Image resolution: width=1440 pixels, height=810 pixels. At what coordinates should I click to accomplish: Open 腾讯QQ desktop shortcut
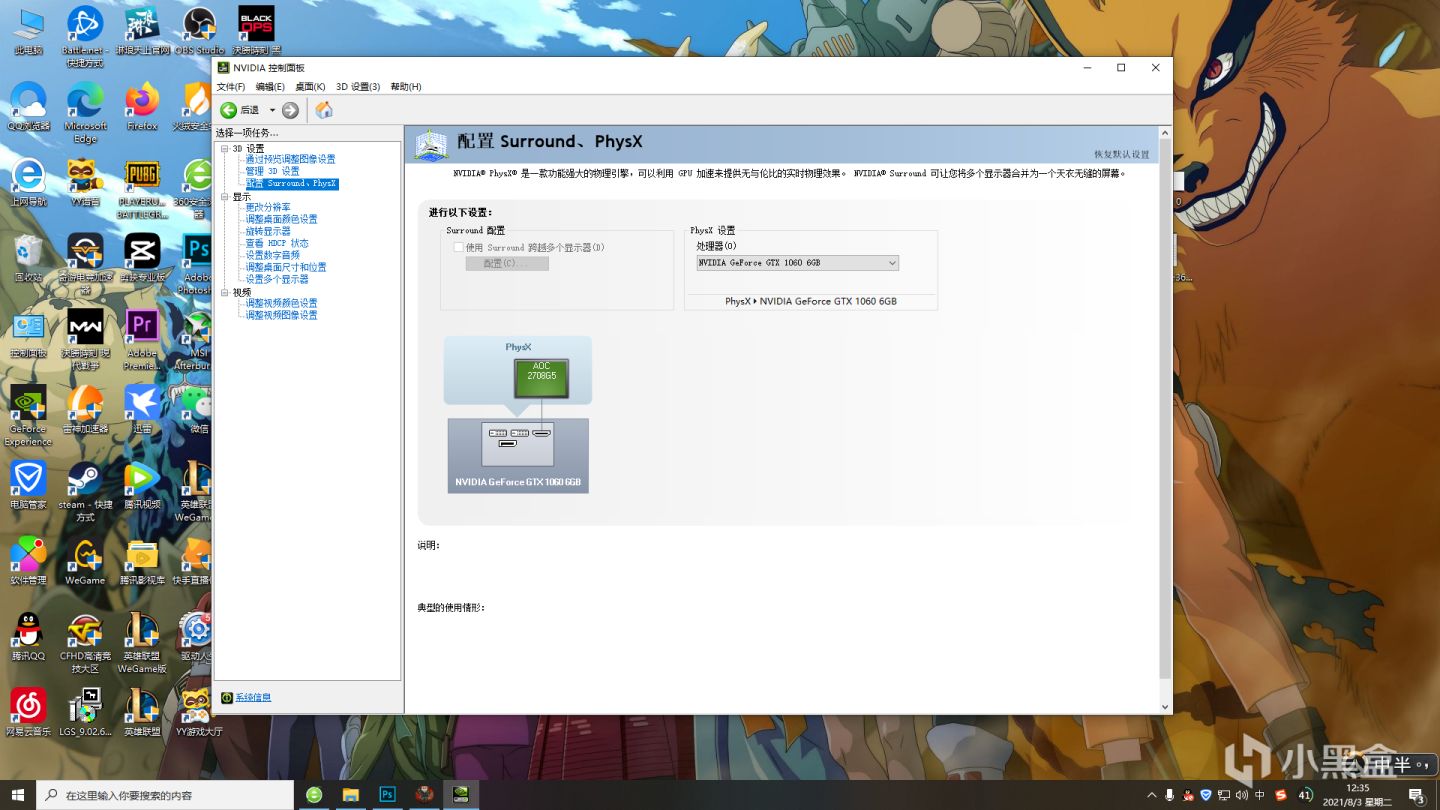(28, 638)
